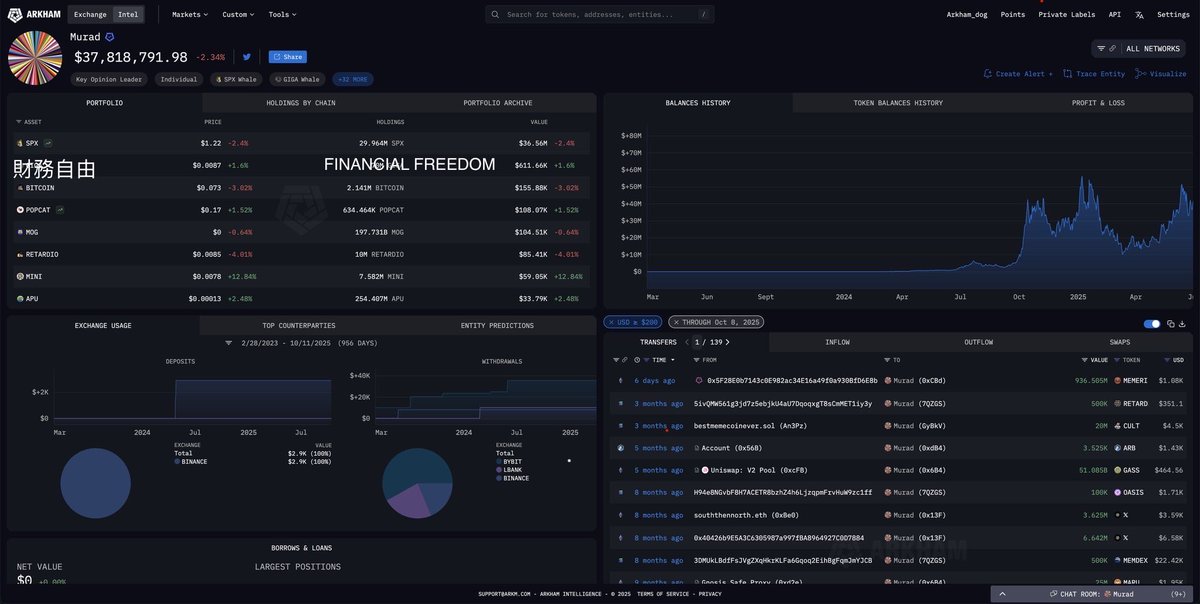Open Murad's Twitter profile icon

tap(247, 57)
